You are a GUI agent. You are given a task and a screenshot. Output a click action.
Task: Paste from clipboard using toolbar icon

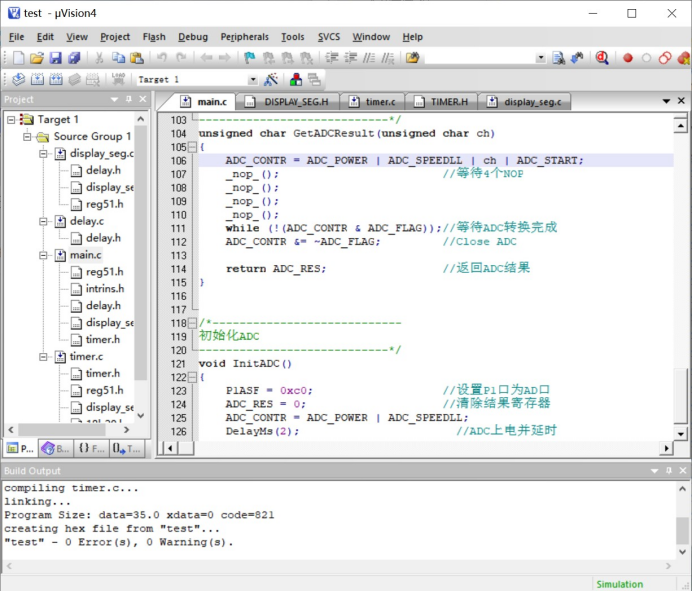[137, 58]
